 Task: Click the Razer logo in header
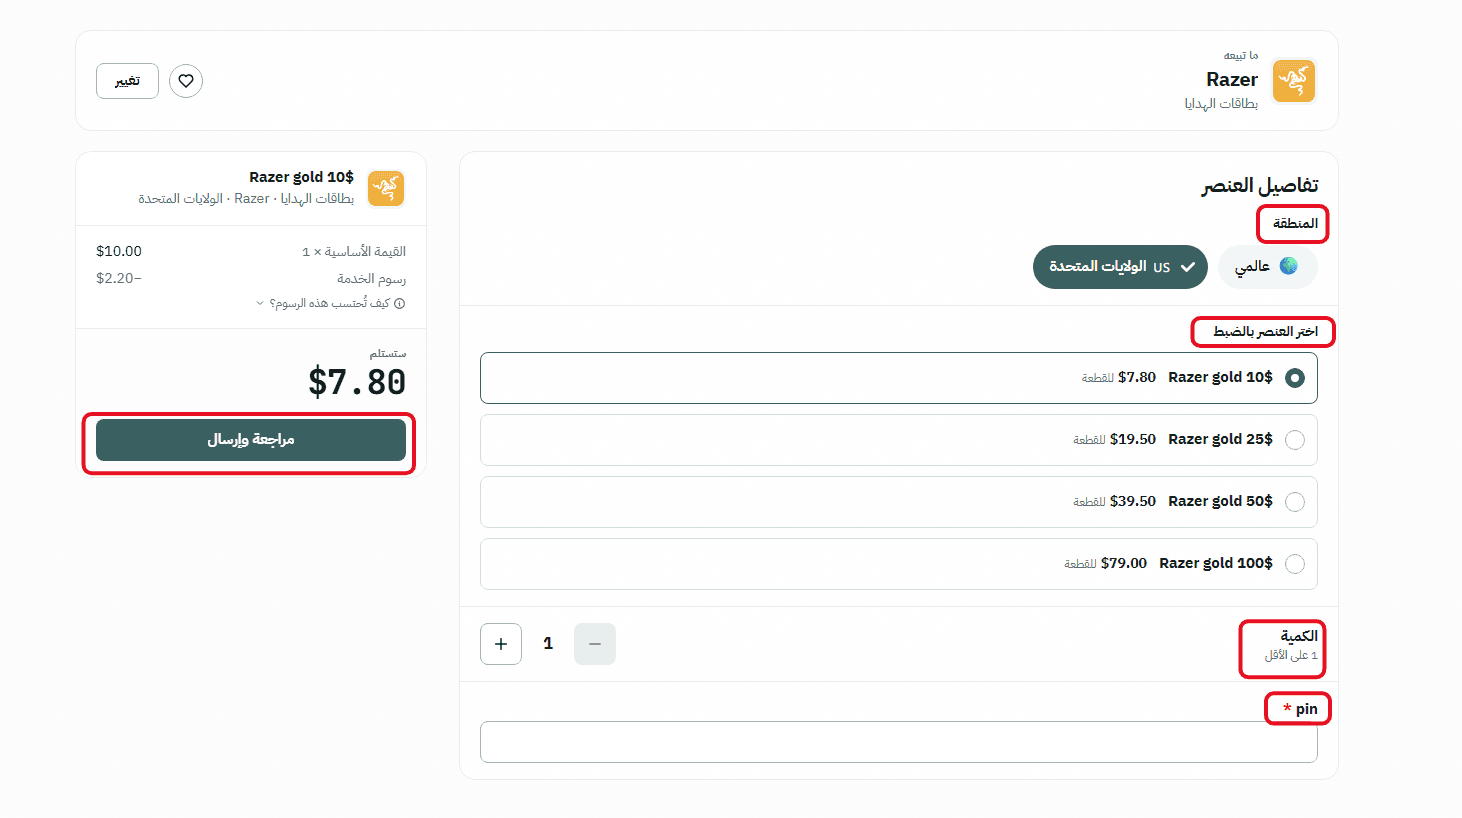pos(1294,81)
